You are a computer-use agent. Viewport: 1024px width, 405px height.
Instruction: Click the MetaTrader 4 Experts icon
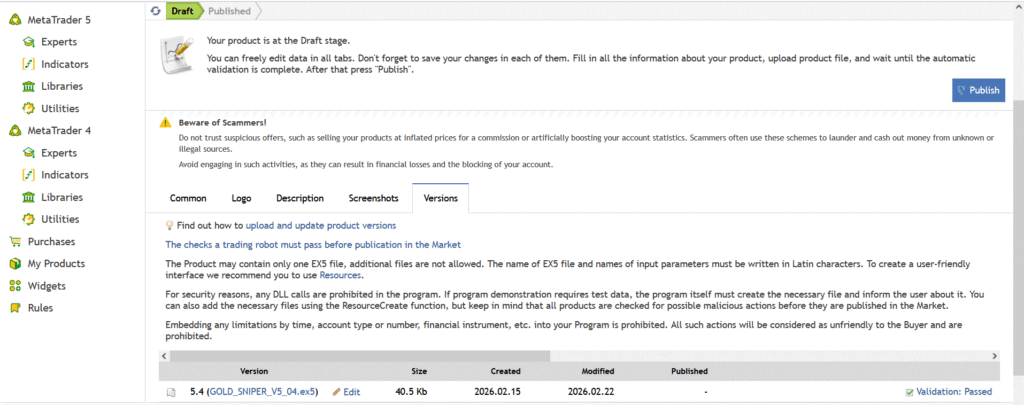(x=29, y=153)
